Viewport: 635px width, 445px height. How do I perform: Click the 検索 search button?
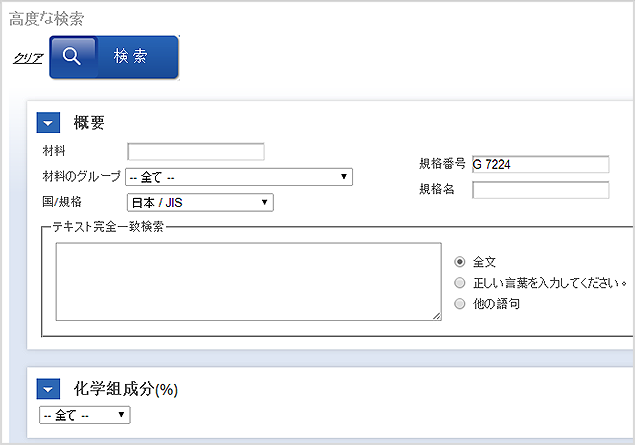pos(114,57)
